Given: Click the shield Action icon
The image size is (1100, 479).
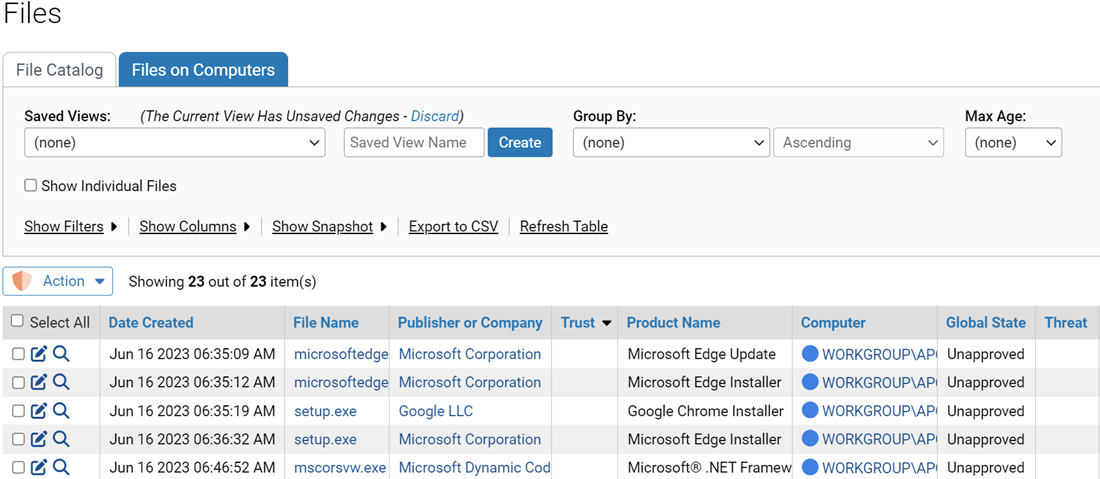Looking at the screenshot, I should click(x=22, y=281).
